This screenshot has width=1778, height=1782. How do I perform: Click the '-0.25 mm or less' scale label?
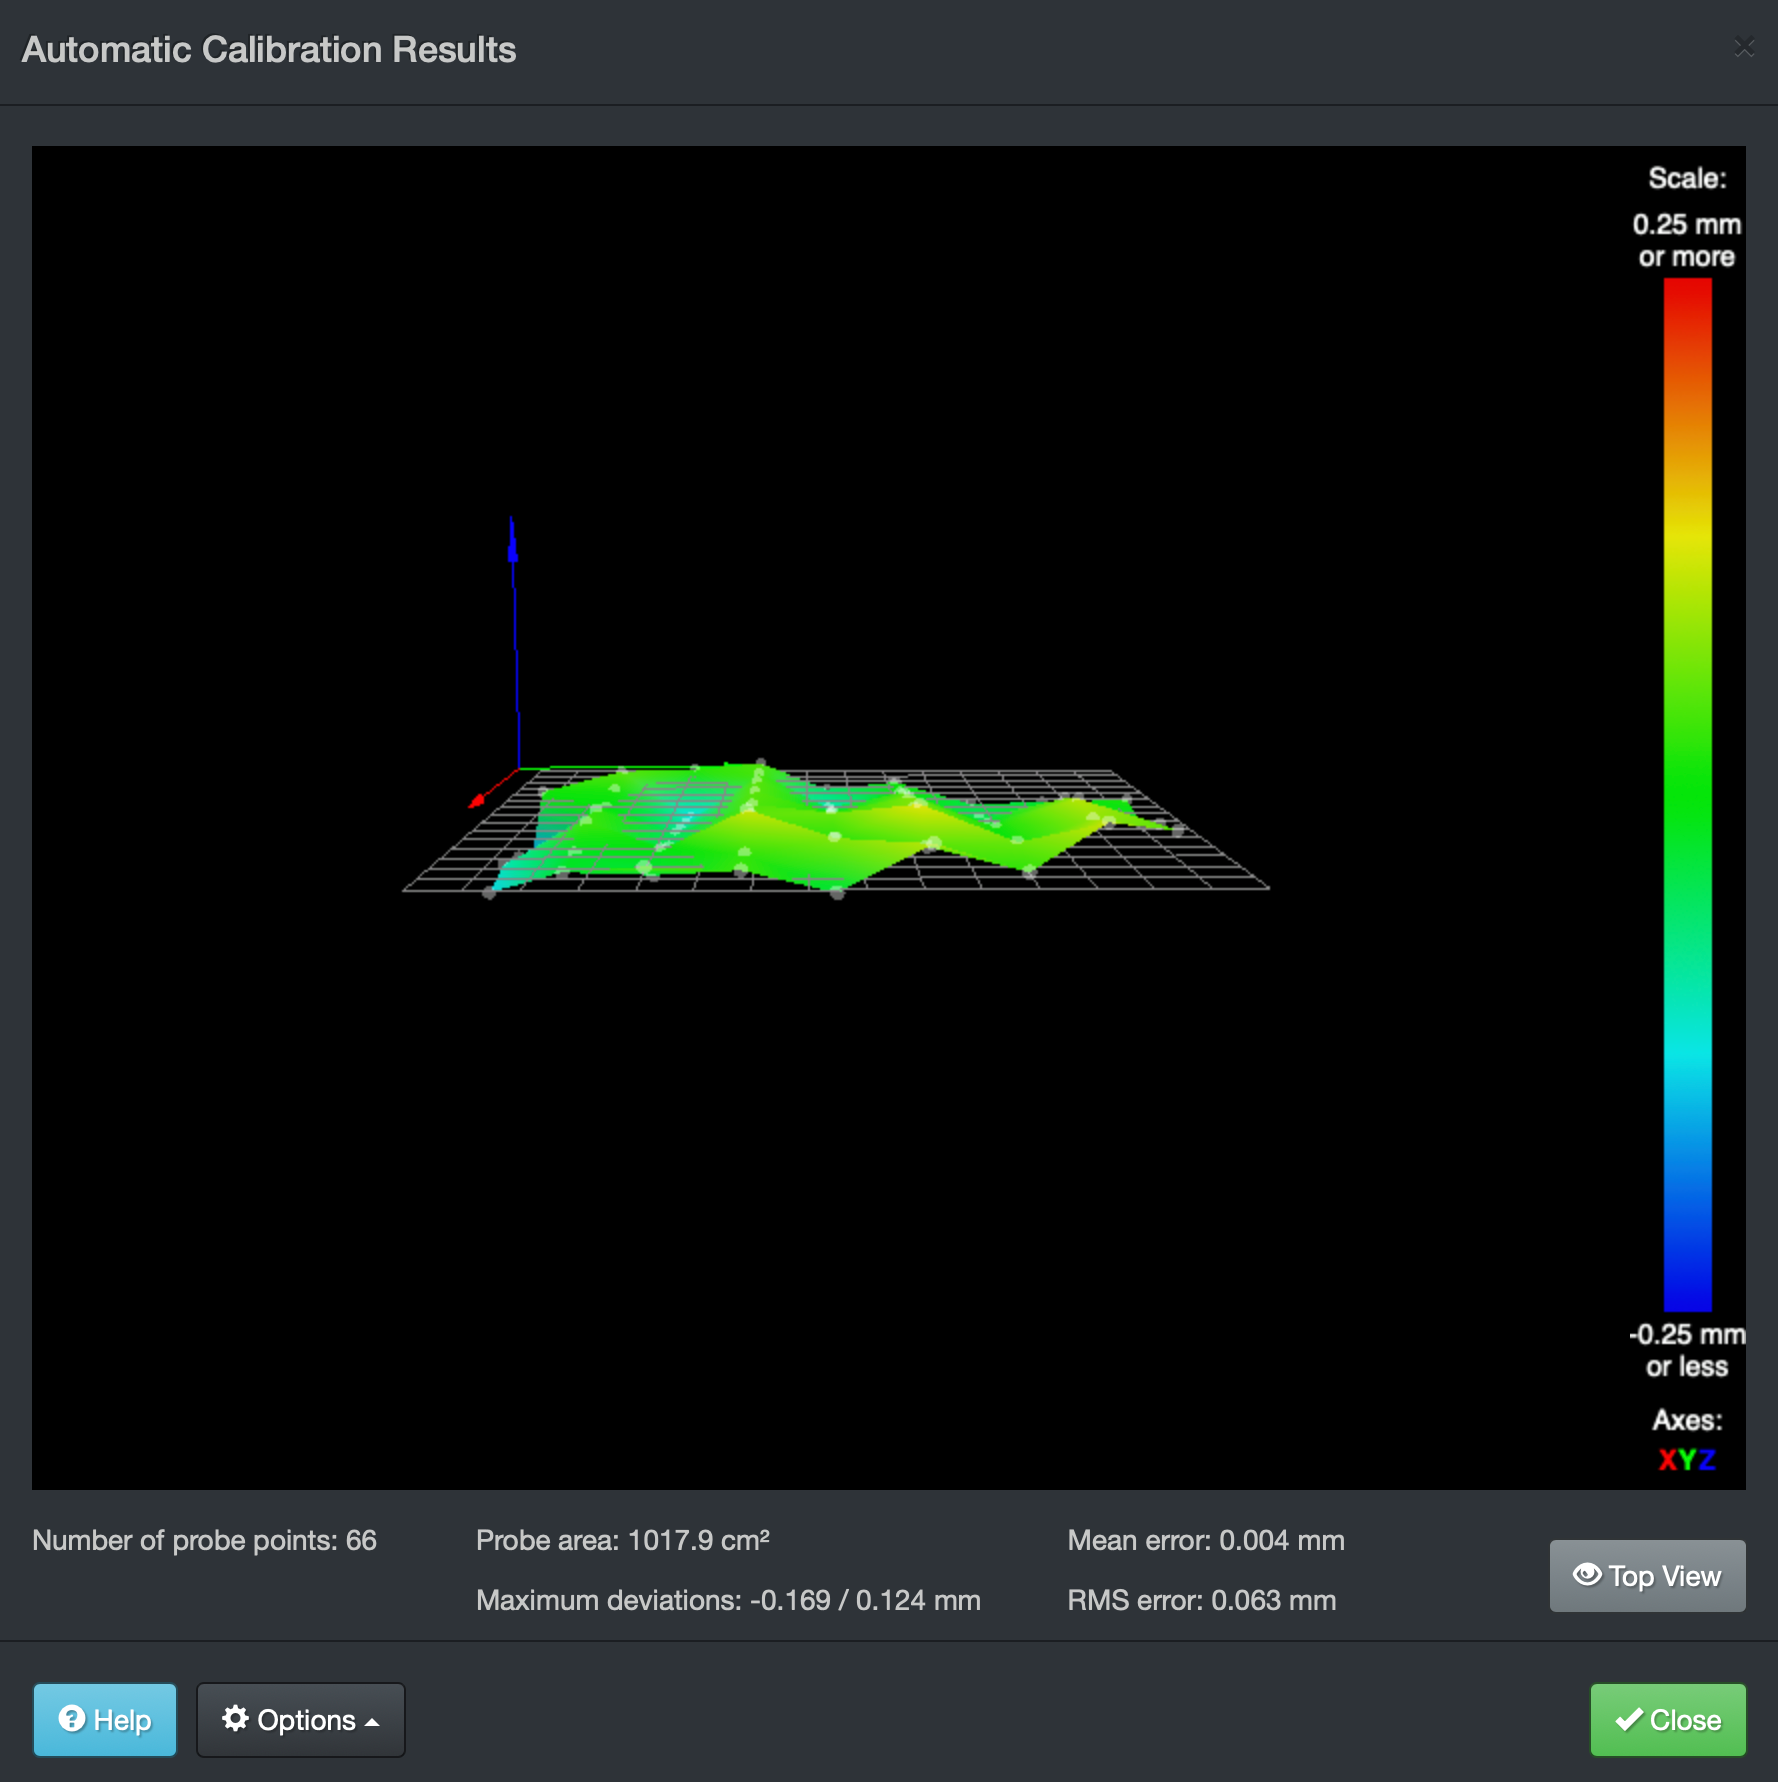[1687, 1351]
